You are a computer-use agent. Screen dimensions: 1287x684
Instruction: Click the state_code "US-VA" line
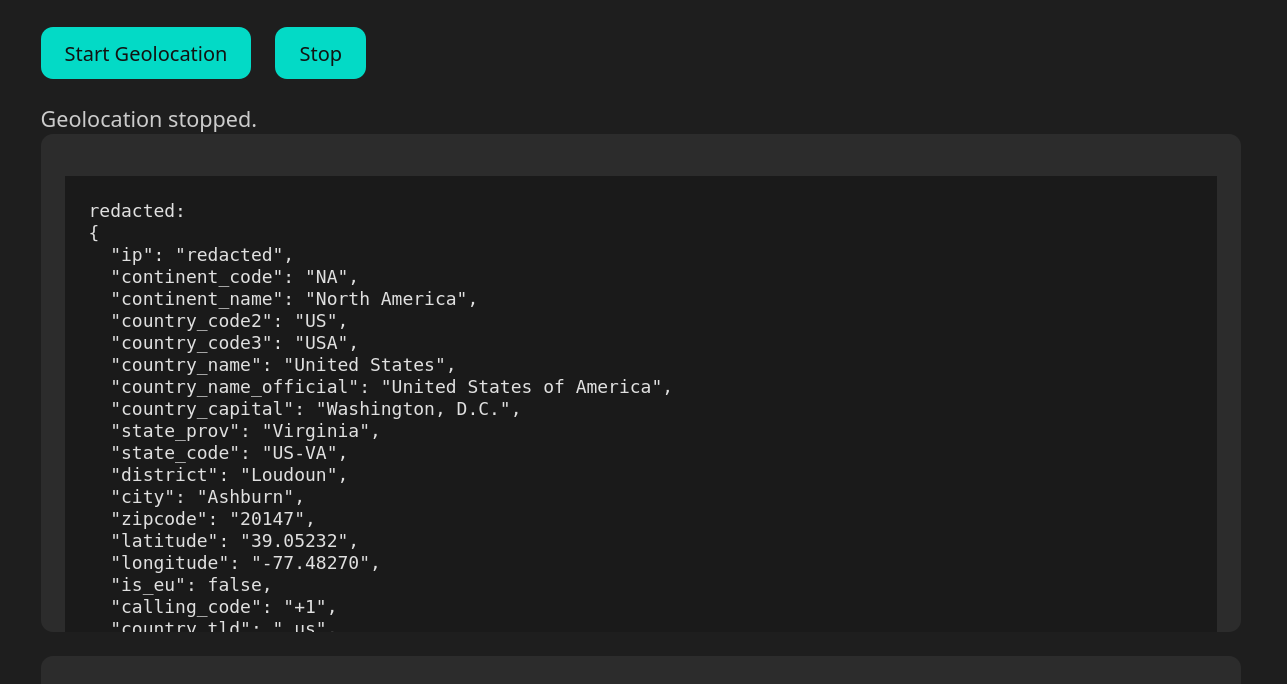tap(229, 452)
